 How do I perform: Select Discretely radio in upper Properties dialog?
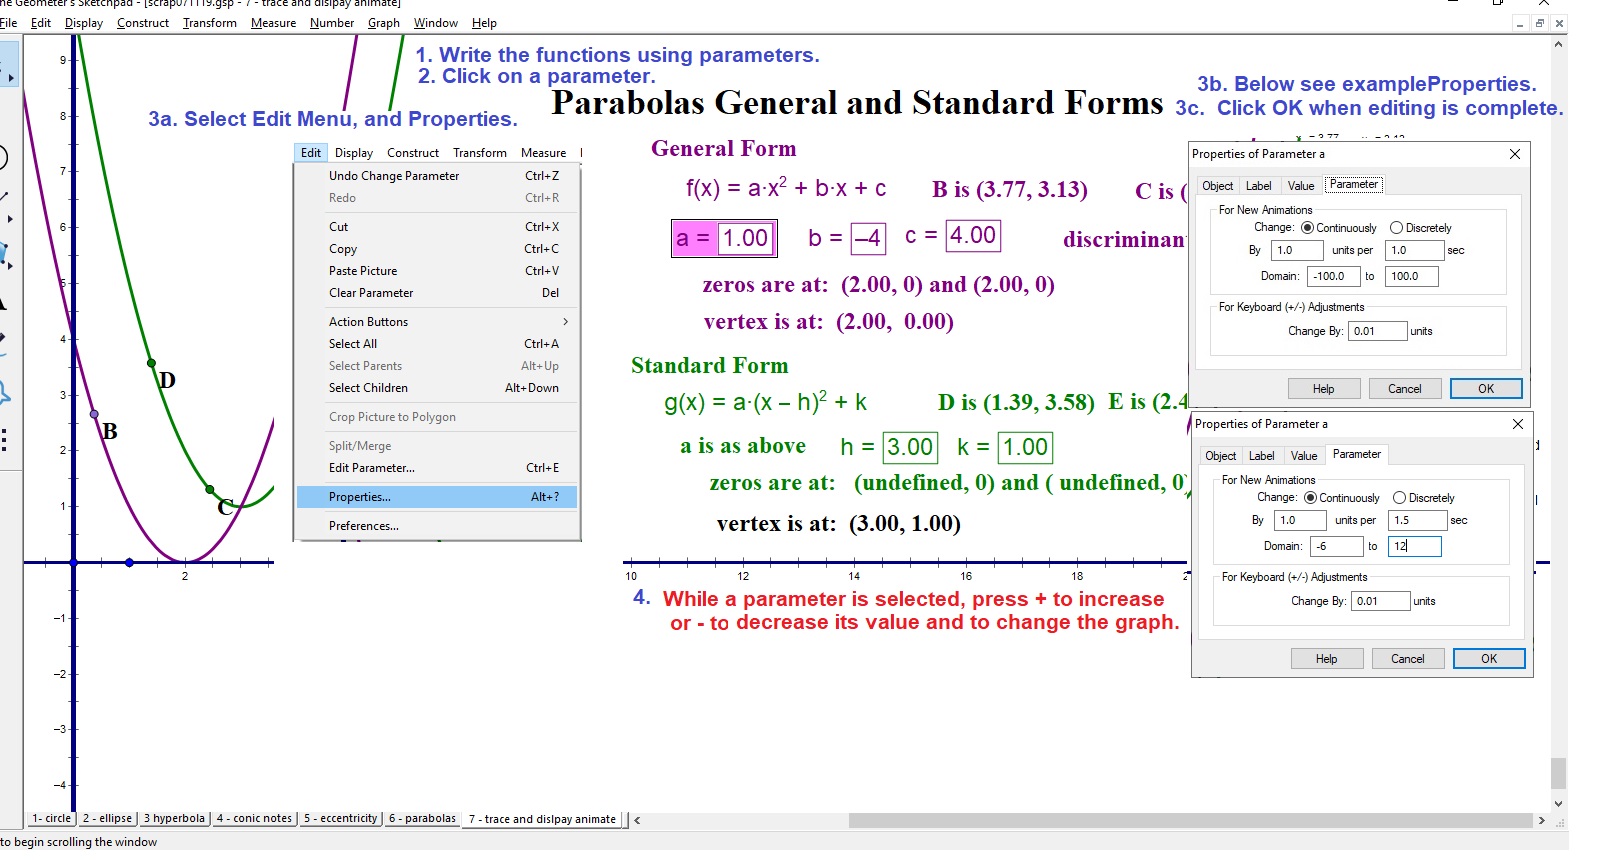click(1397, 228)
